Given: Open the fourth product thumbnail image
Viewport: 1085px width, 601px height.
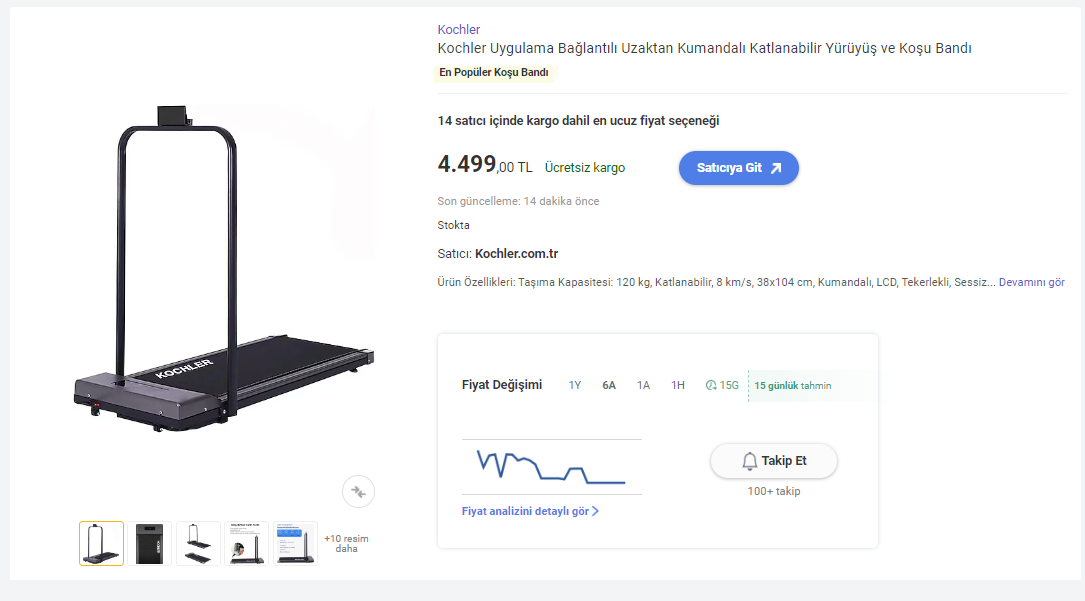Looking at the screenshot, I should pos(247,543).
